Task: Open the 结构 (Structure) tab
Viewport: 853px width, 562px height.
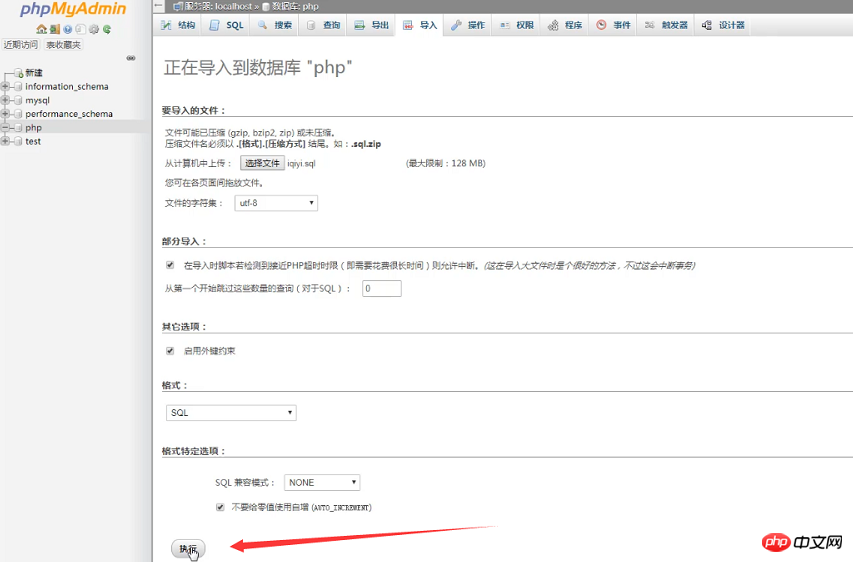Action: coord(178,25)
